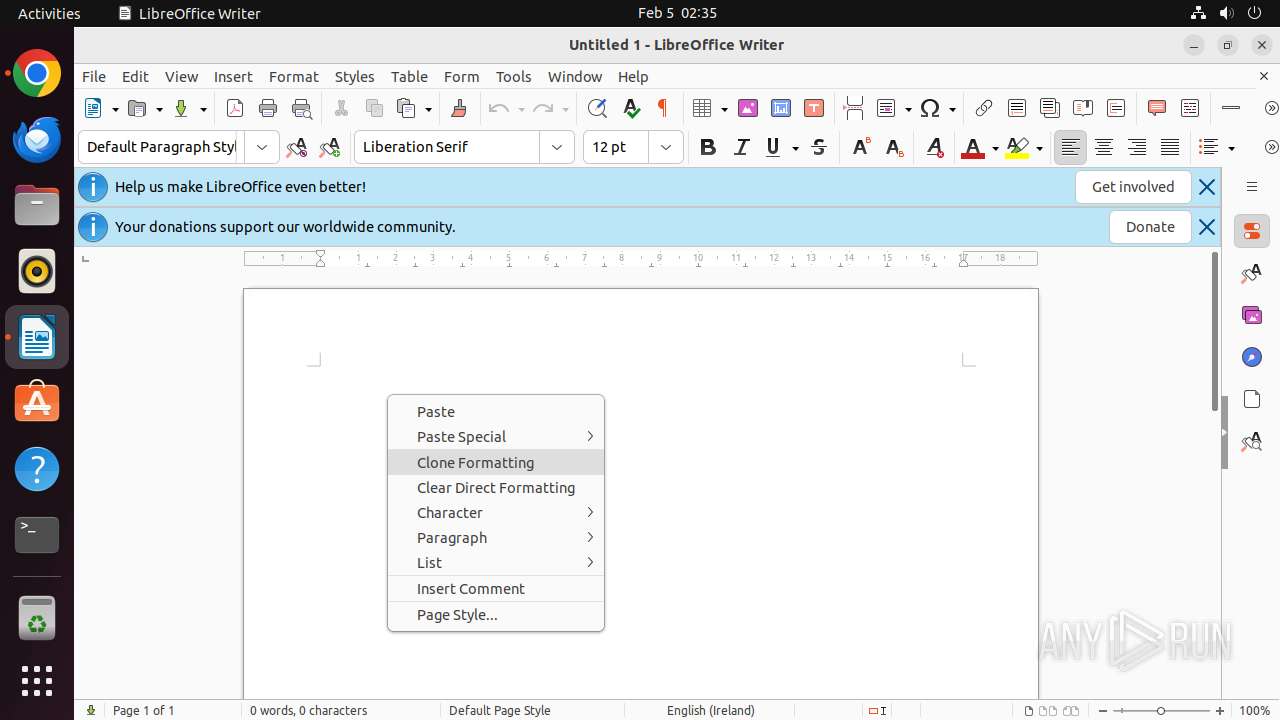Image resolution: width=1280 pixels, height=720 pixels.
Task: Click English (Ireland) language status
Action: point(711,710)
